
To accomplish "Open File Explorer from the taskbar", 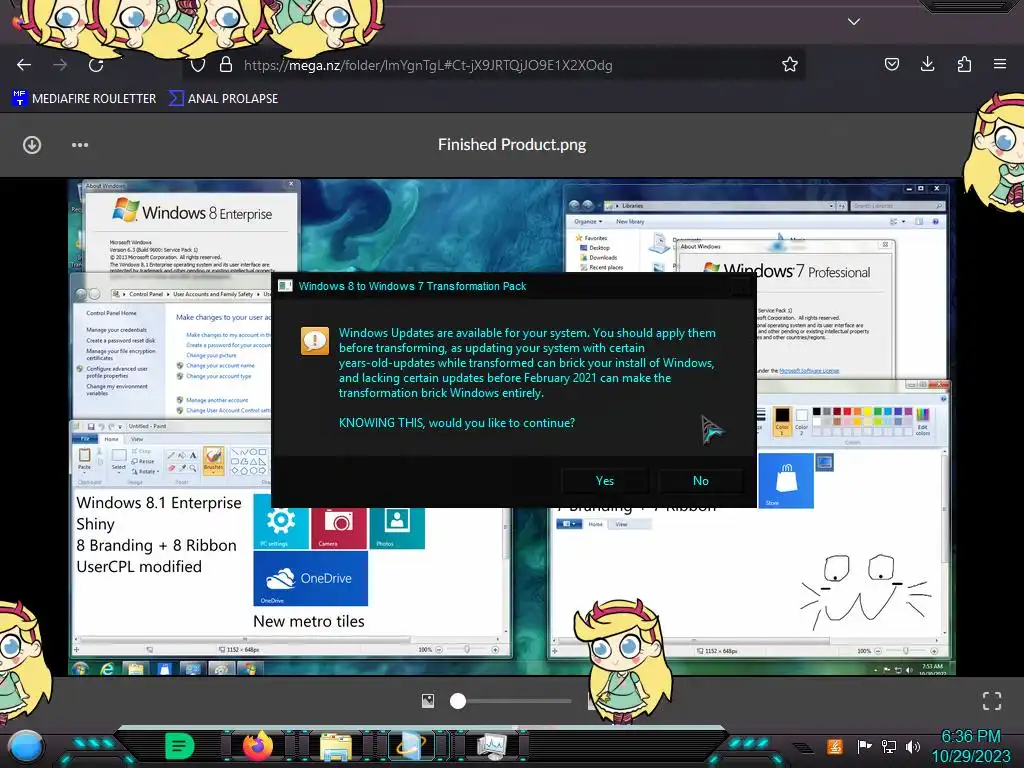I will tap(336, 746).
